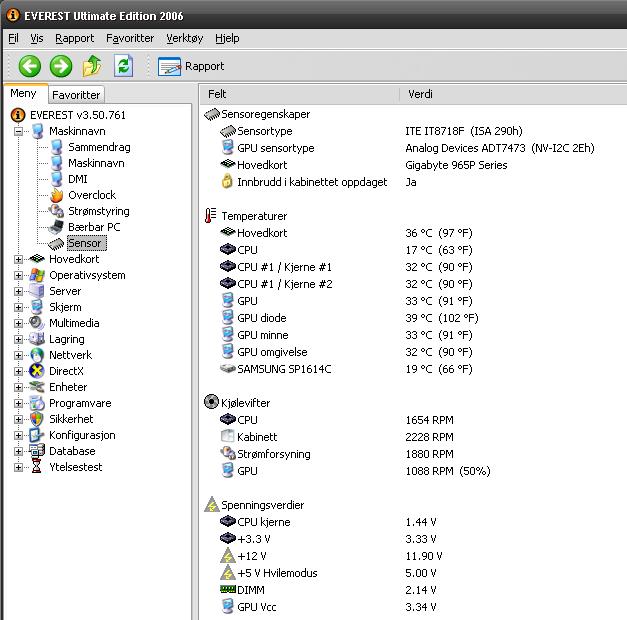The image size is (627, 620).
Task: Click the DIMM memory module icon
Action: [228, 589]
